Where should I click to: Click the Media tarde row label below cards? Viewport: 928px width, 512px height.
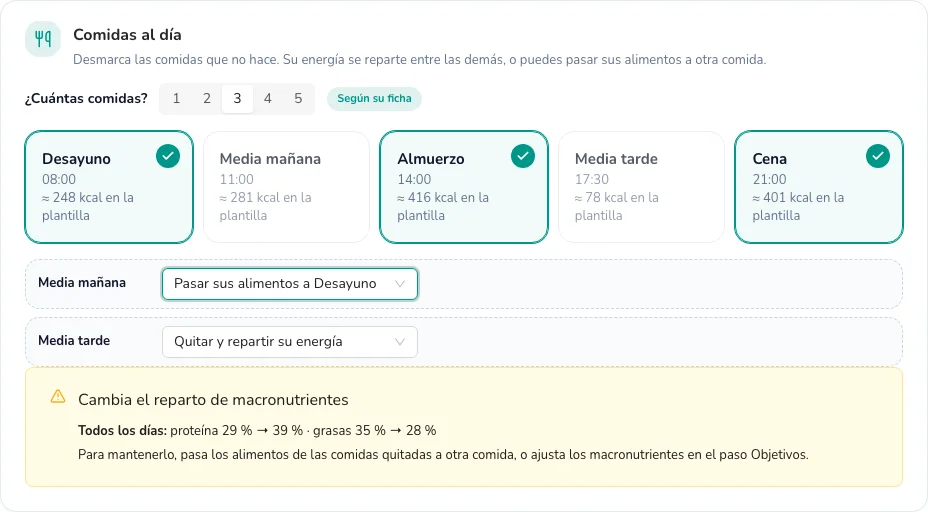[74, 340]
